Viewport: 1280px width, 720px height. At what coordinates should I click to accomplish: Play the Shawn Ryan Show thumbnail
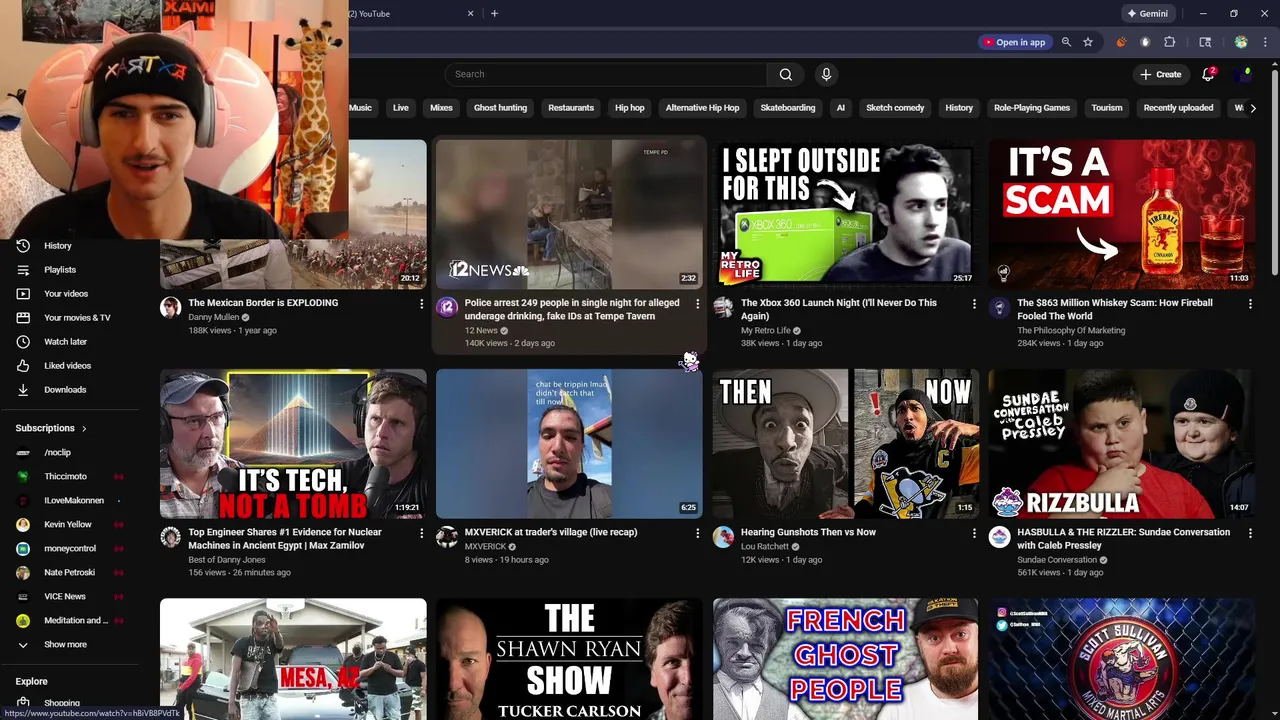click(569, 659)
